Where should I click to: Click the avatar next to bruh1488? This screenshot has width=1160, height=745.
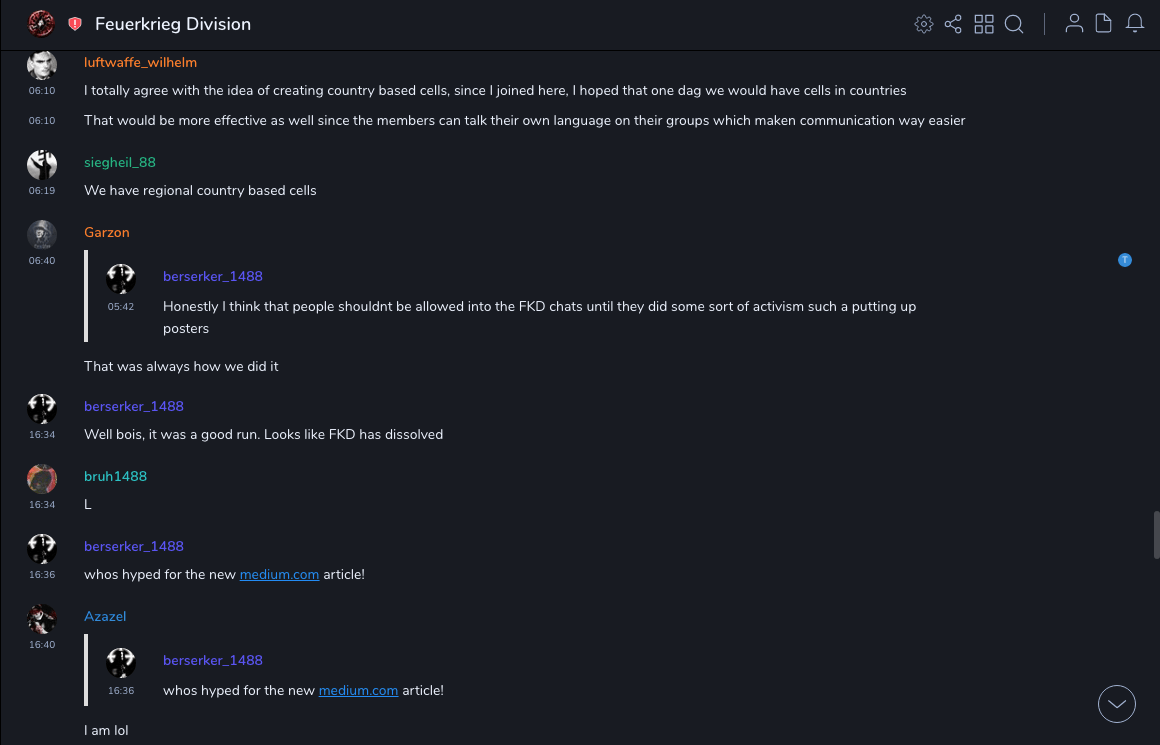tap(42, 479)
